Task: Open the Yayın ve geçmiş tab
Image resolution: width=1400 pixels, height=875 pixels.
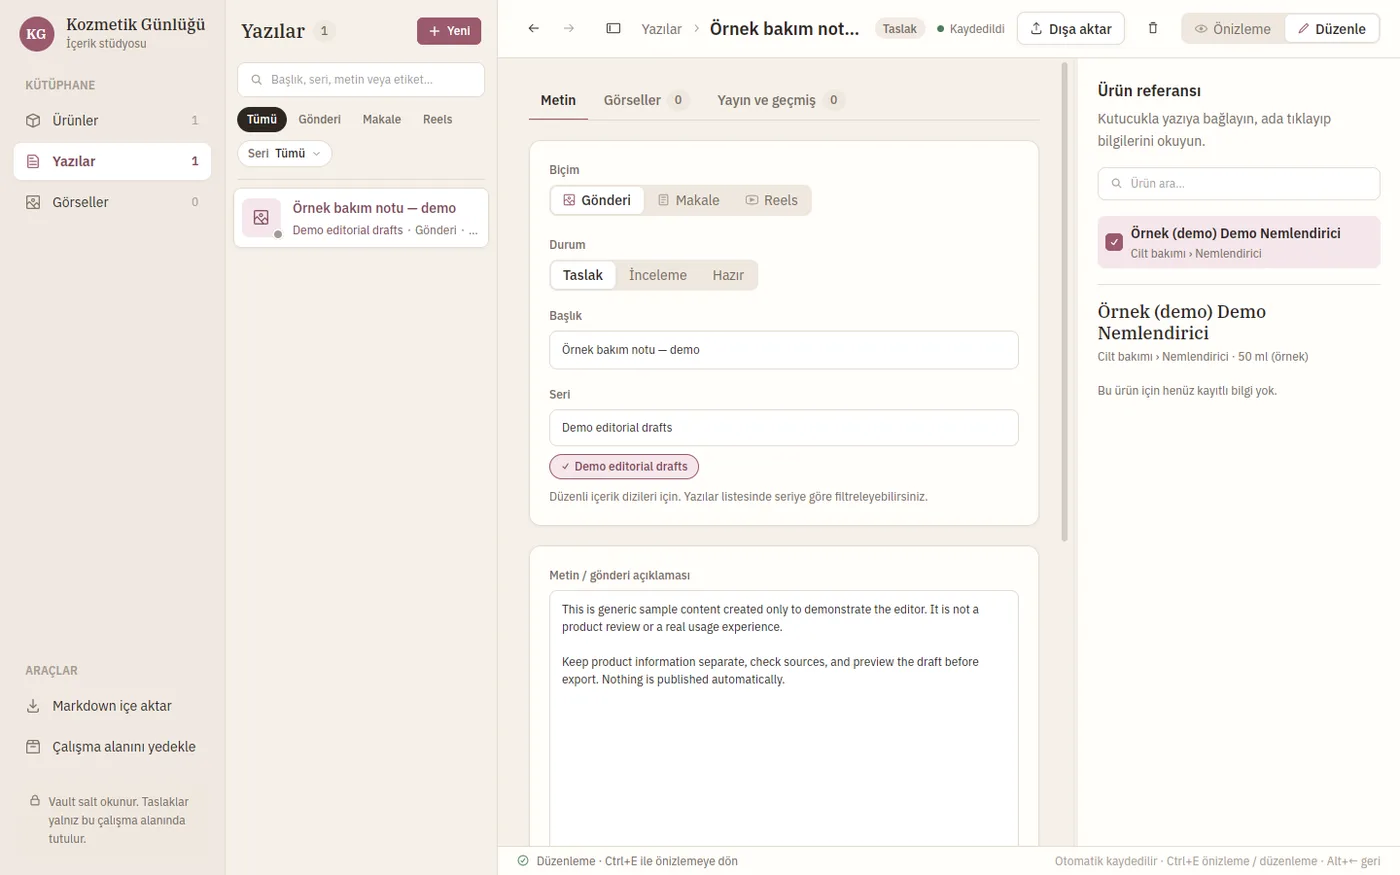Action: click(781, 100)
